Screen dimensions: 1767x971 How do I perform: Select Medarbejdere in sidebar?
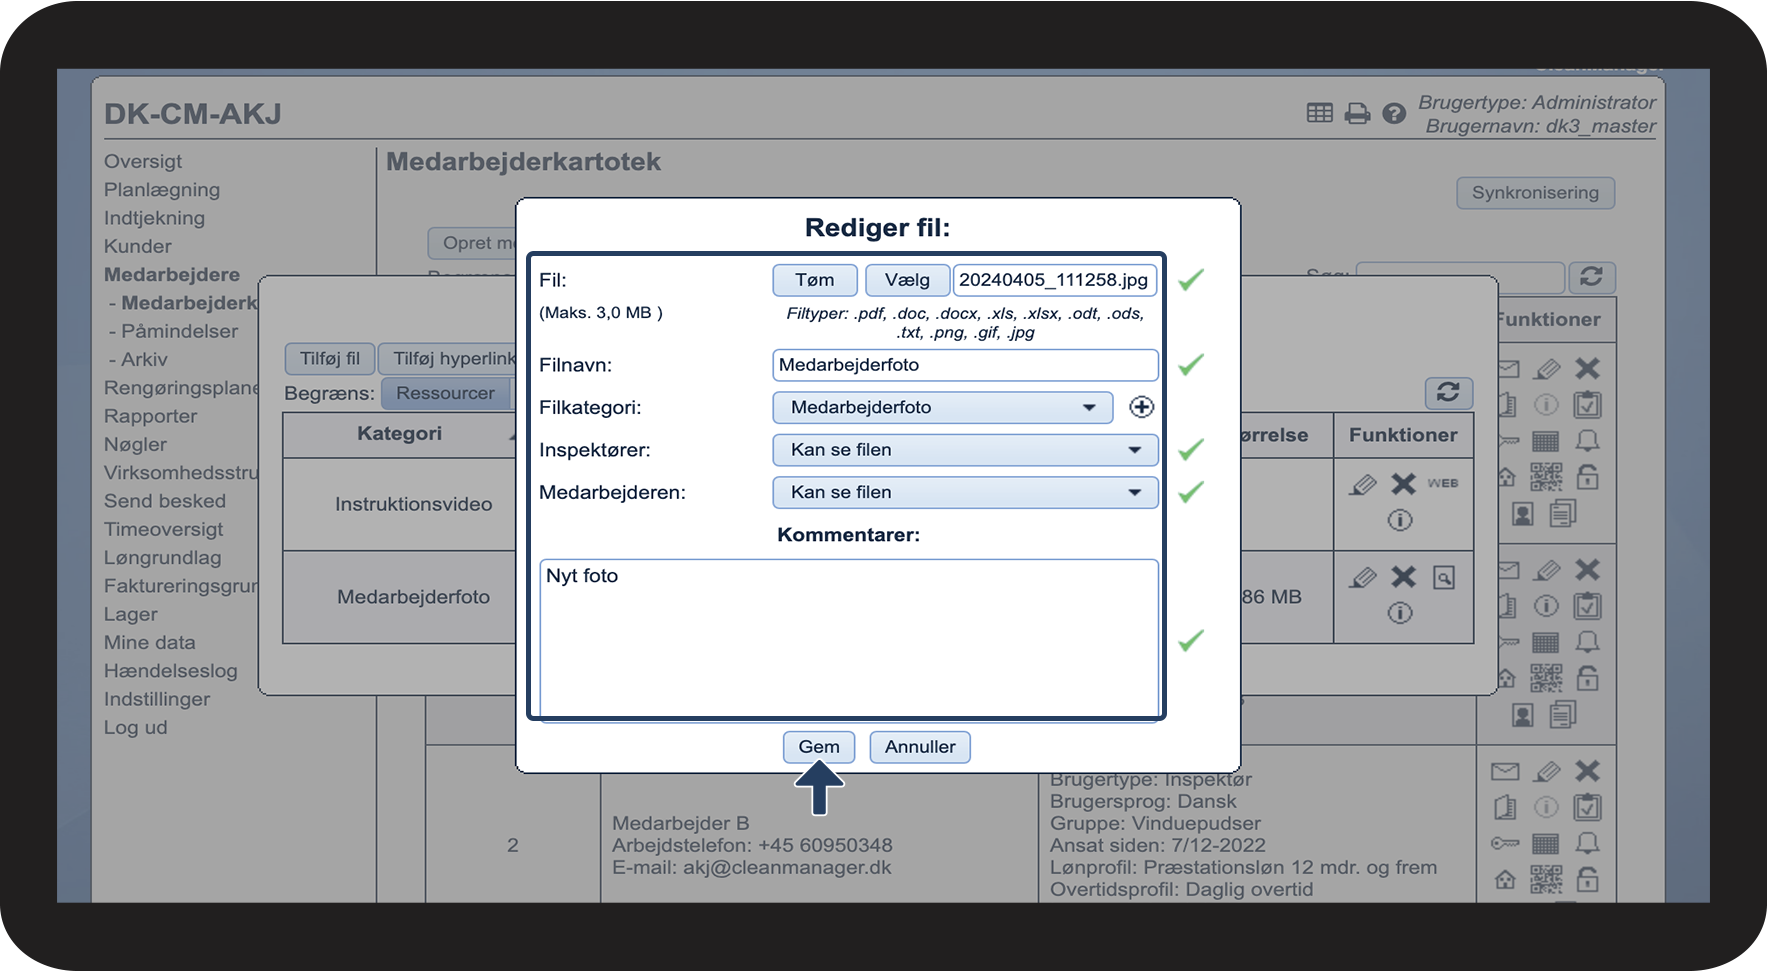tap(172, 274)
